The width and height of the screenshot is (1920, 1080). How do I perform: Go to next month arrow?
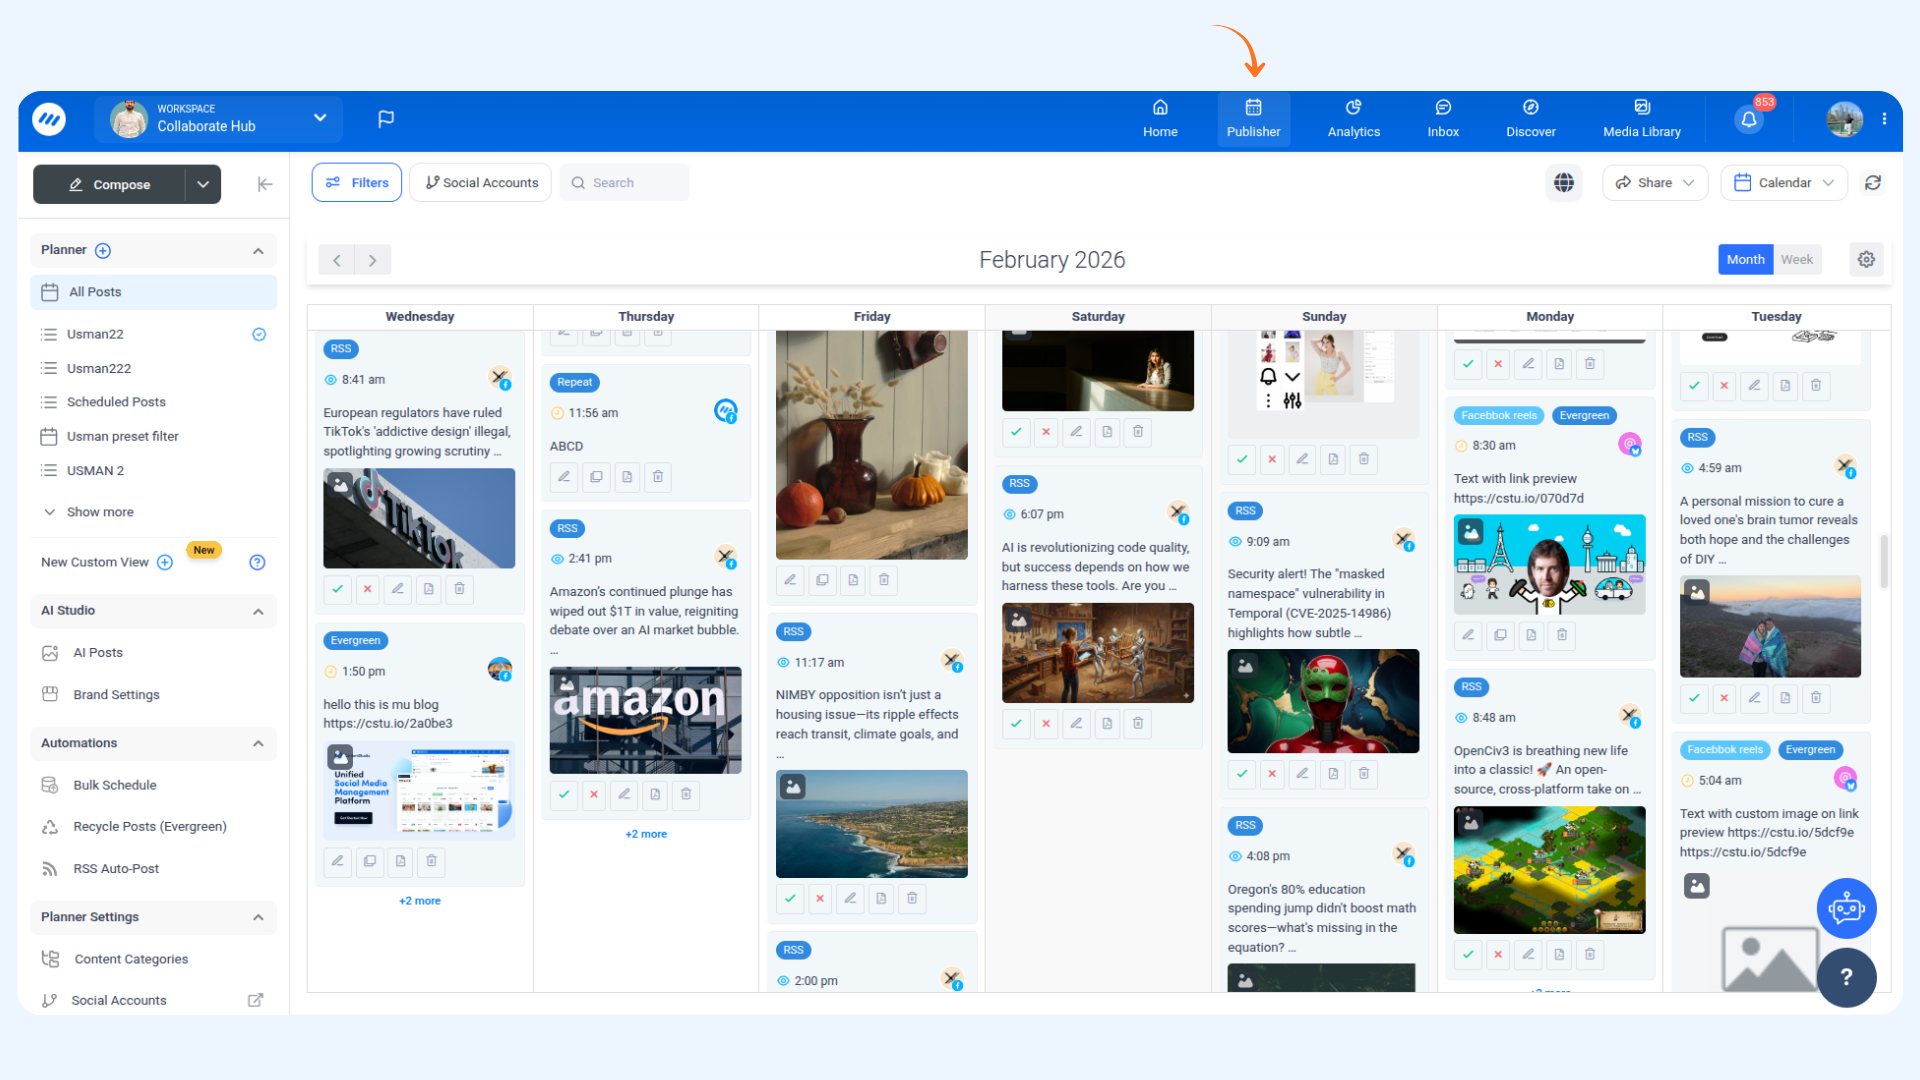click(x=373, y=260)
